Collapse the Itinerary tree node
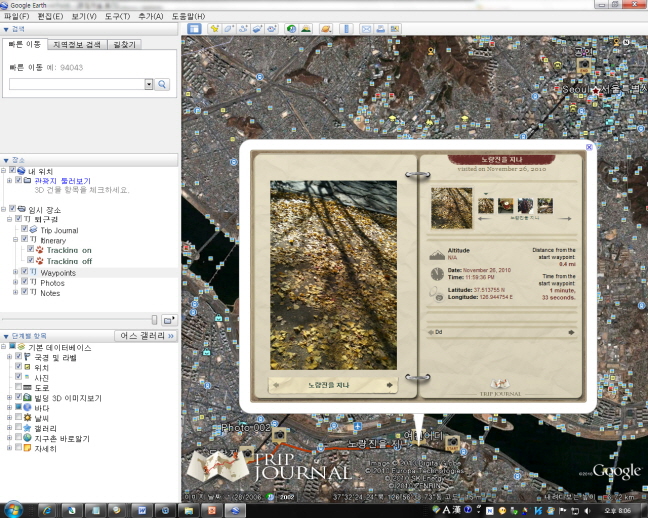The height and width of the screenshot is (518, 648). pos(15,239)
